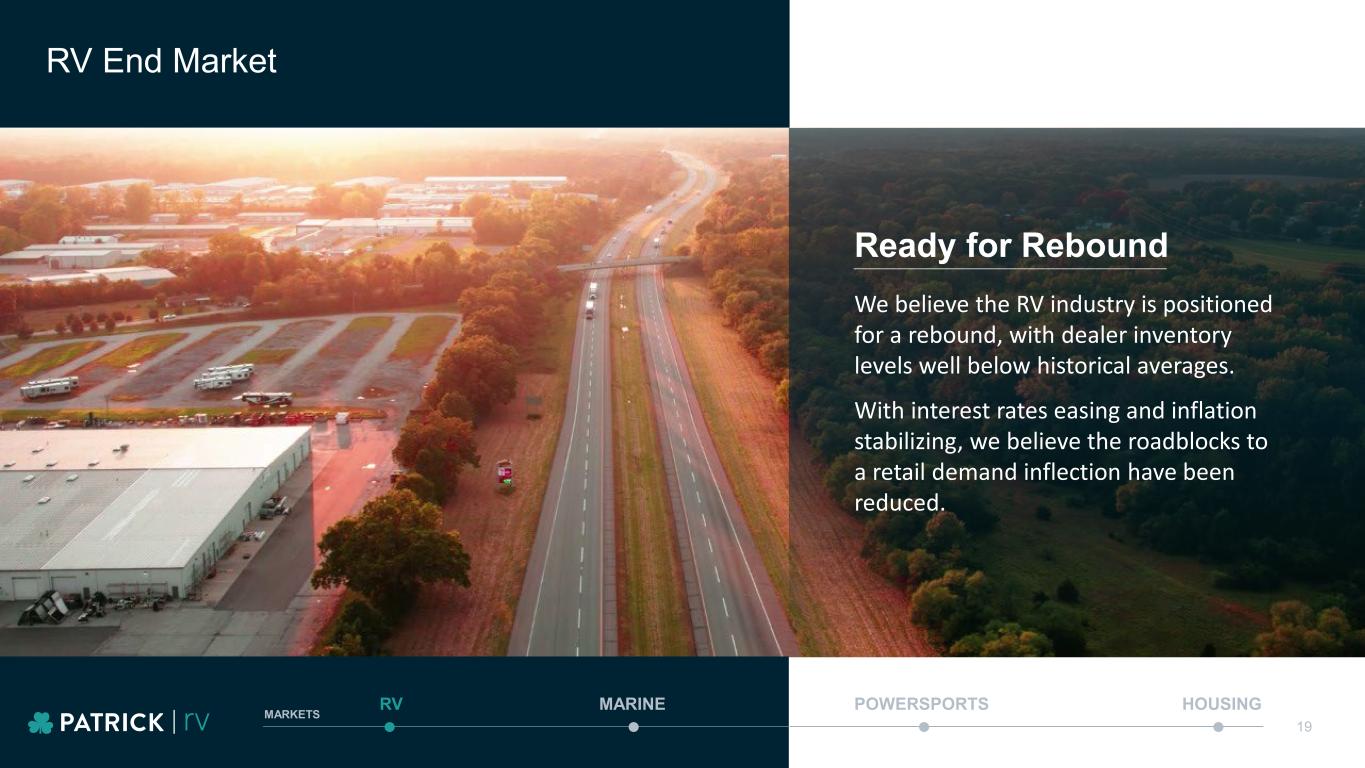Select the POWERSPORTS market tab
Image resolution: width=1365 pixels, height=768 pixels.
921,704
